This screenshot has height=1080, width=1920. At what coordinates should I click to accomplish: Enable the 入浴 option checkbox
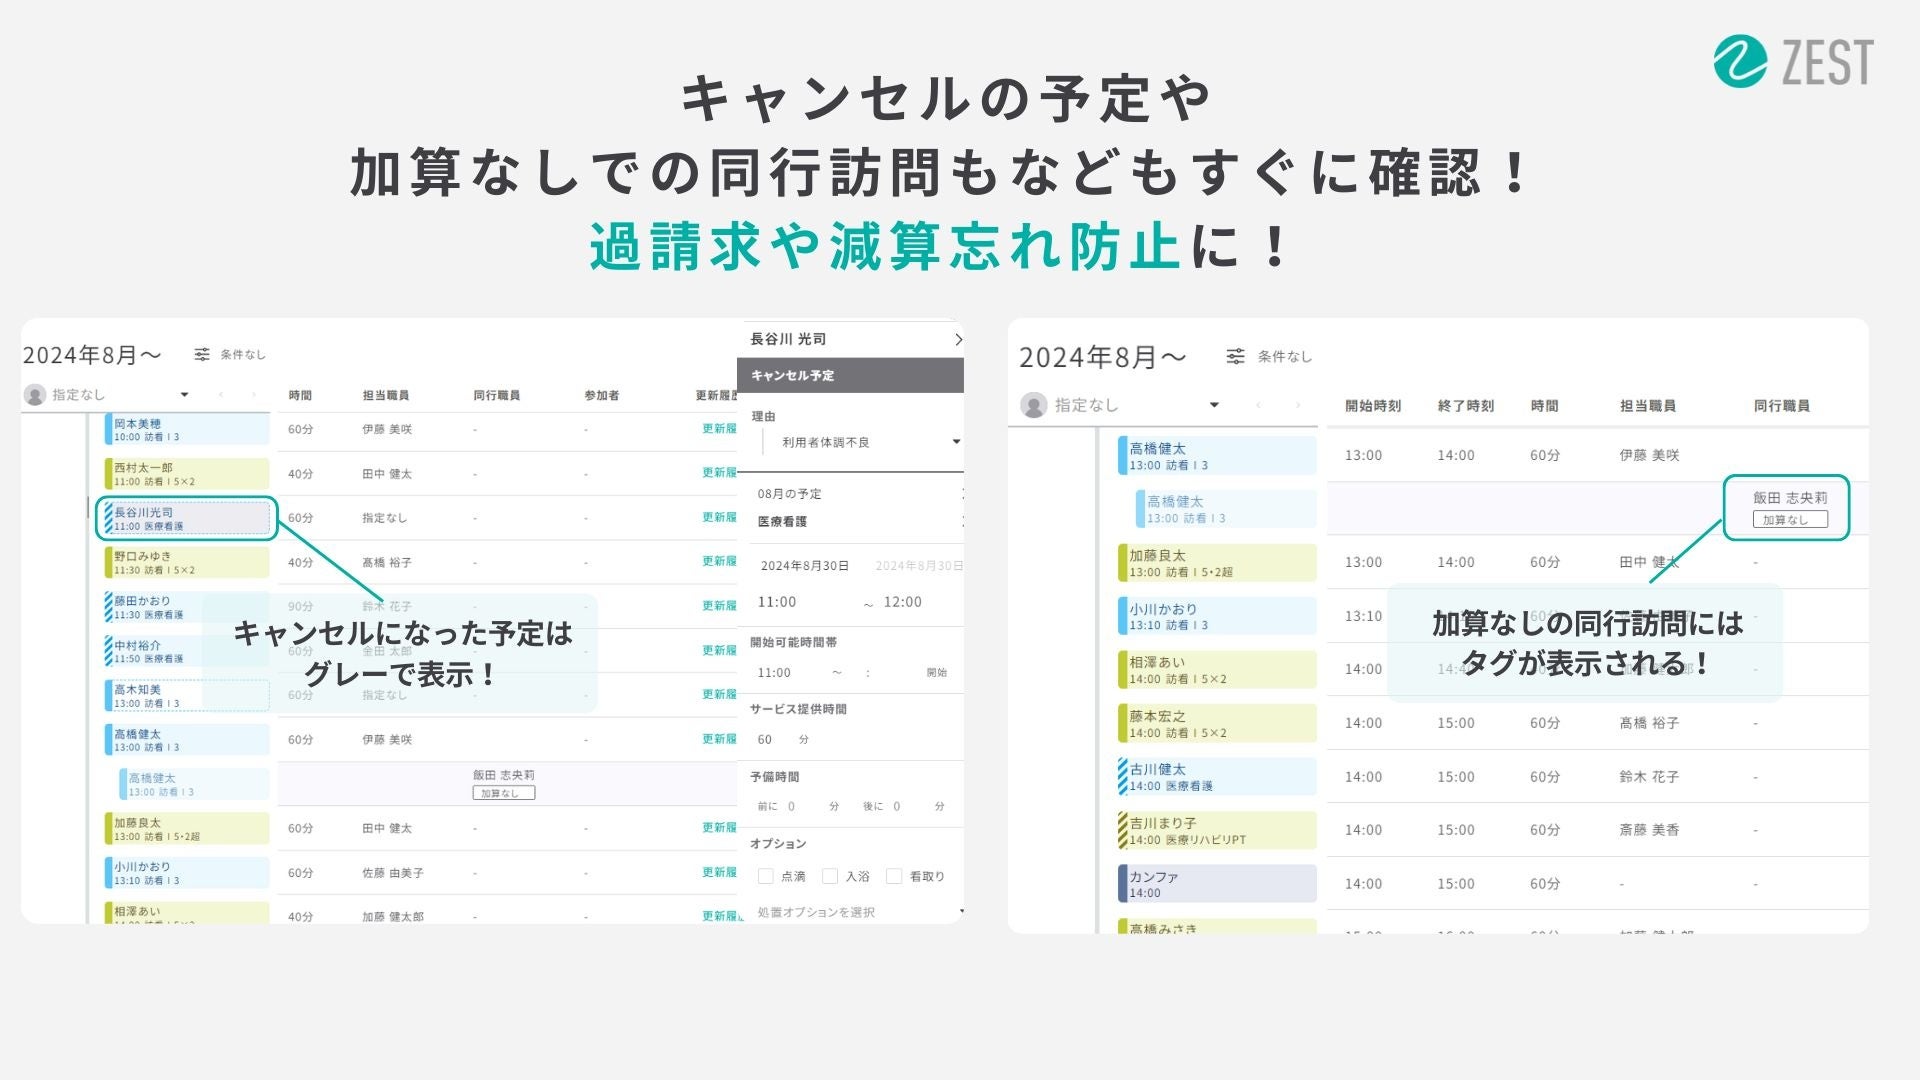[830, 876]
